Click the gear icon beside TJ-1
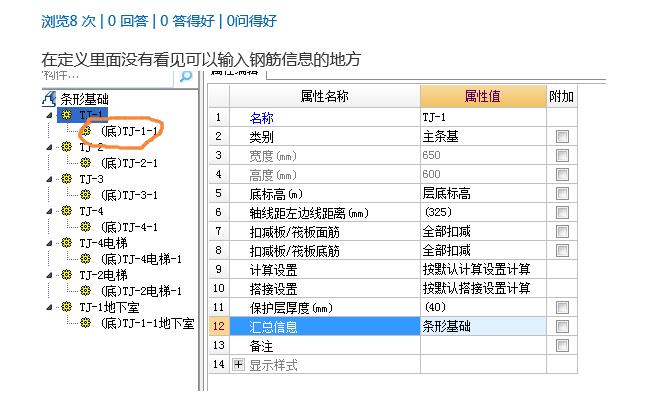The width and height of the screenshot is (662, 398). (x=66, y=114)
